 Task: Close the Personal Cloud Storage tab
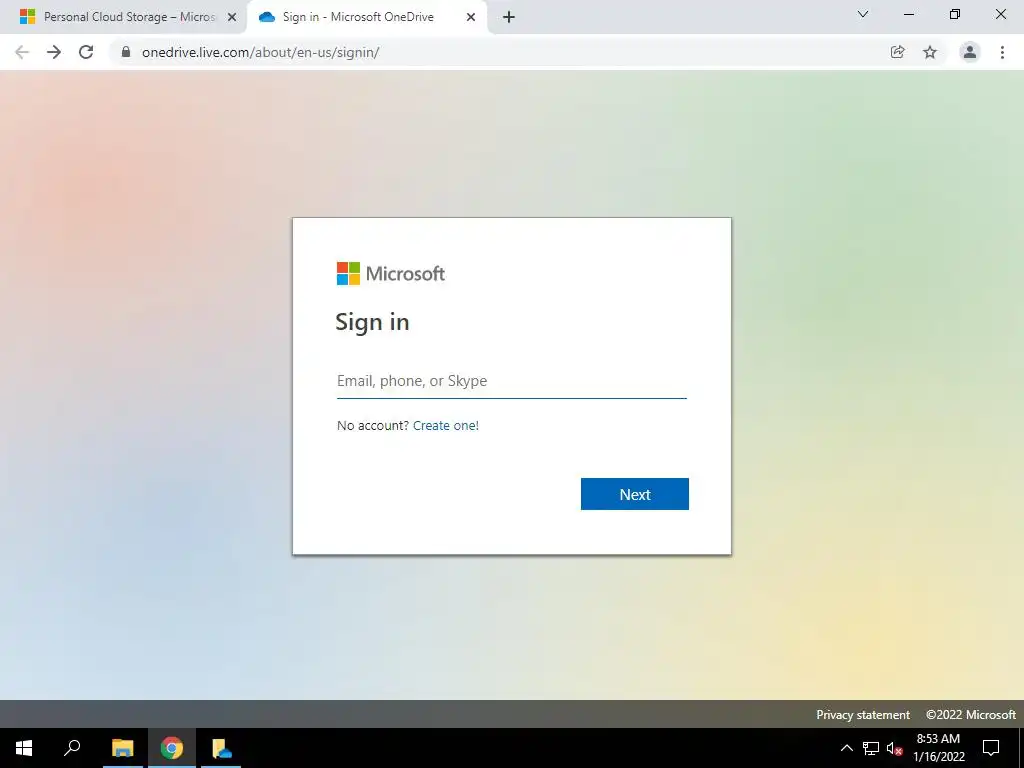tap(232, 17)
